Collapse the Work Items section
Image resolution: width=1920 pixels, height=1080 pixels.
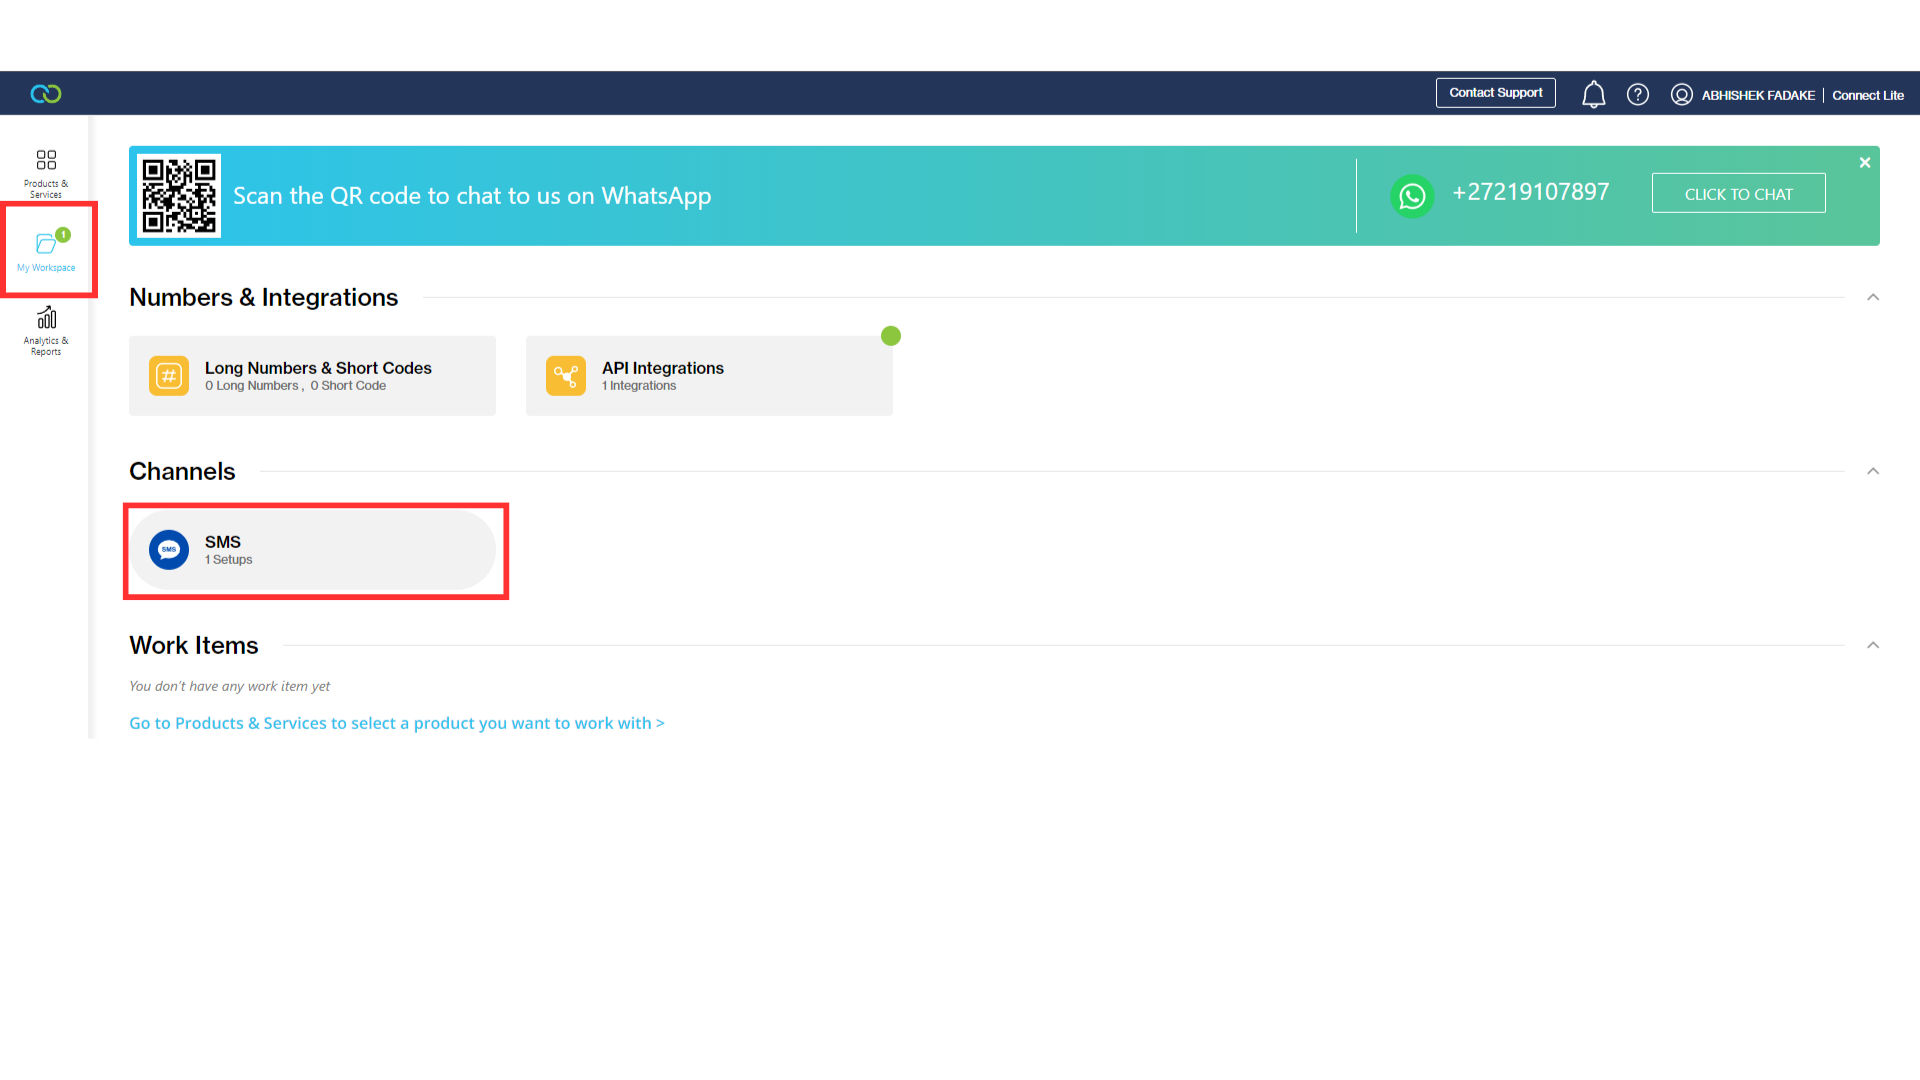(x=1873, y=645)
